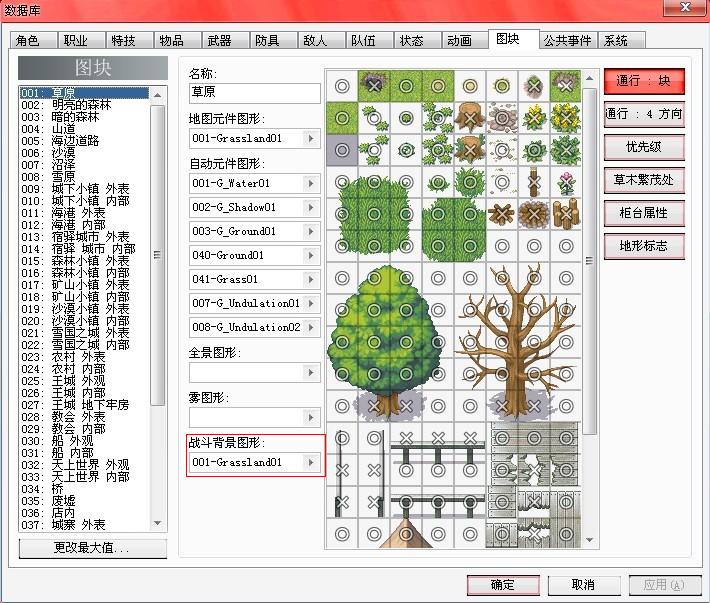The image size is (710, 603).
Task: Open the 雾图形 fog dropdown
Action: click(x=311, y=417)
